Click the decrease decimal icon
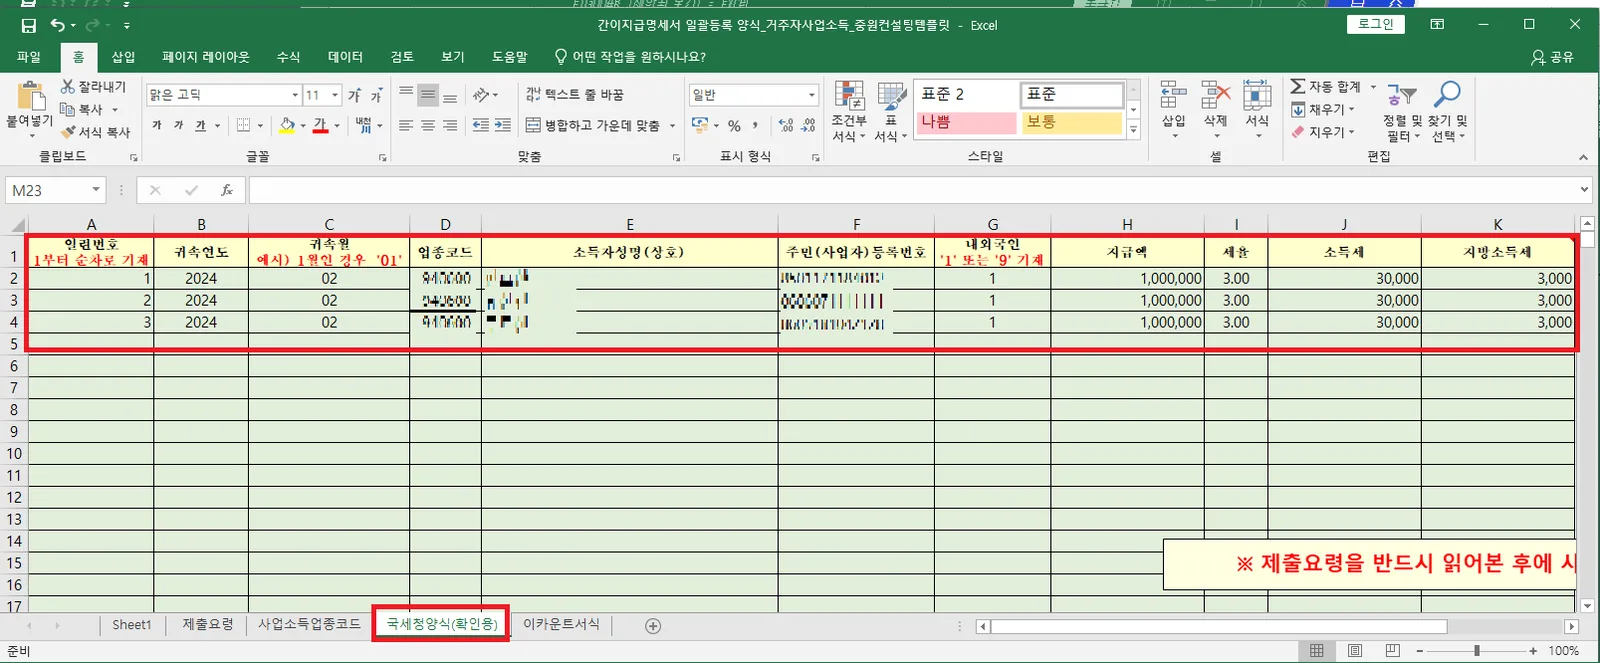This screenshot has height=663, width=1600. point(808,125)
